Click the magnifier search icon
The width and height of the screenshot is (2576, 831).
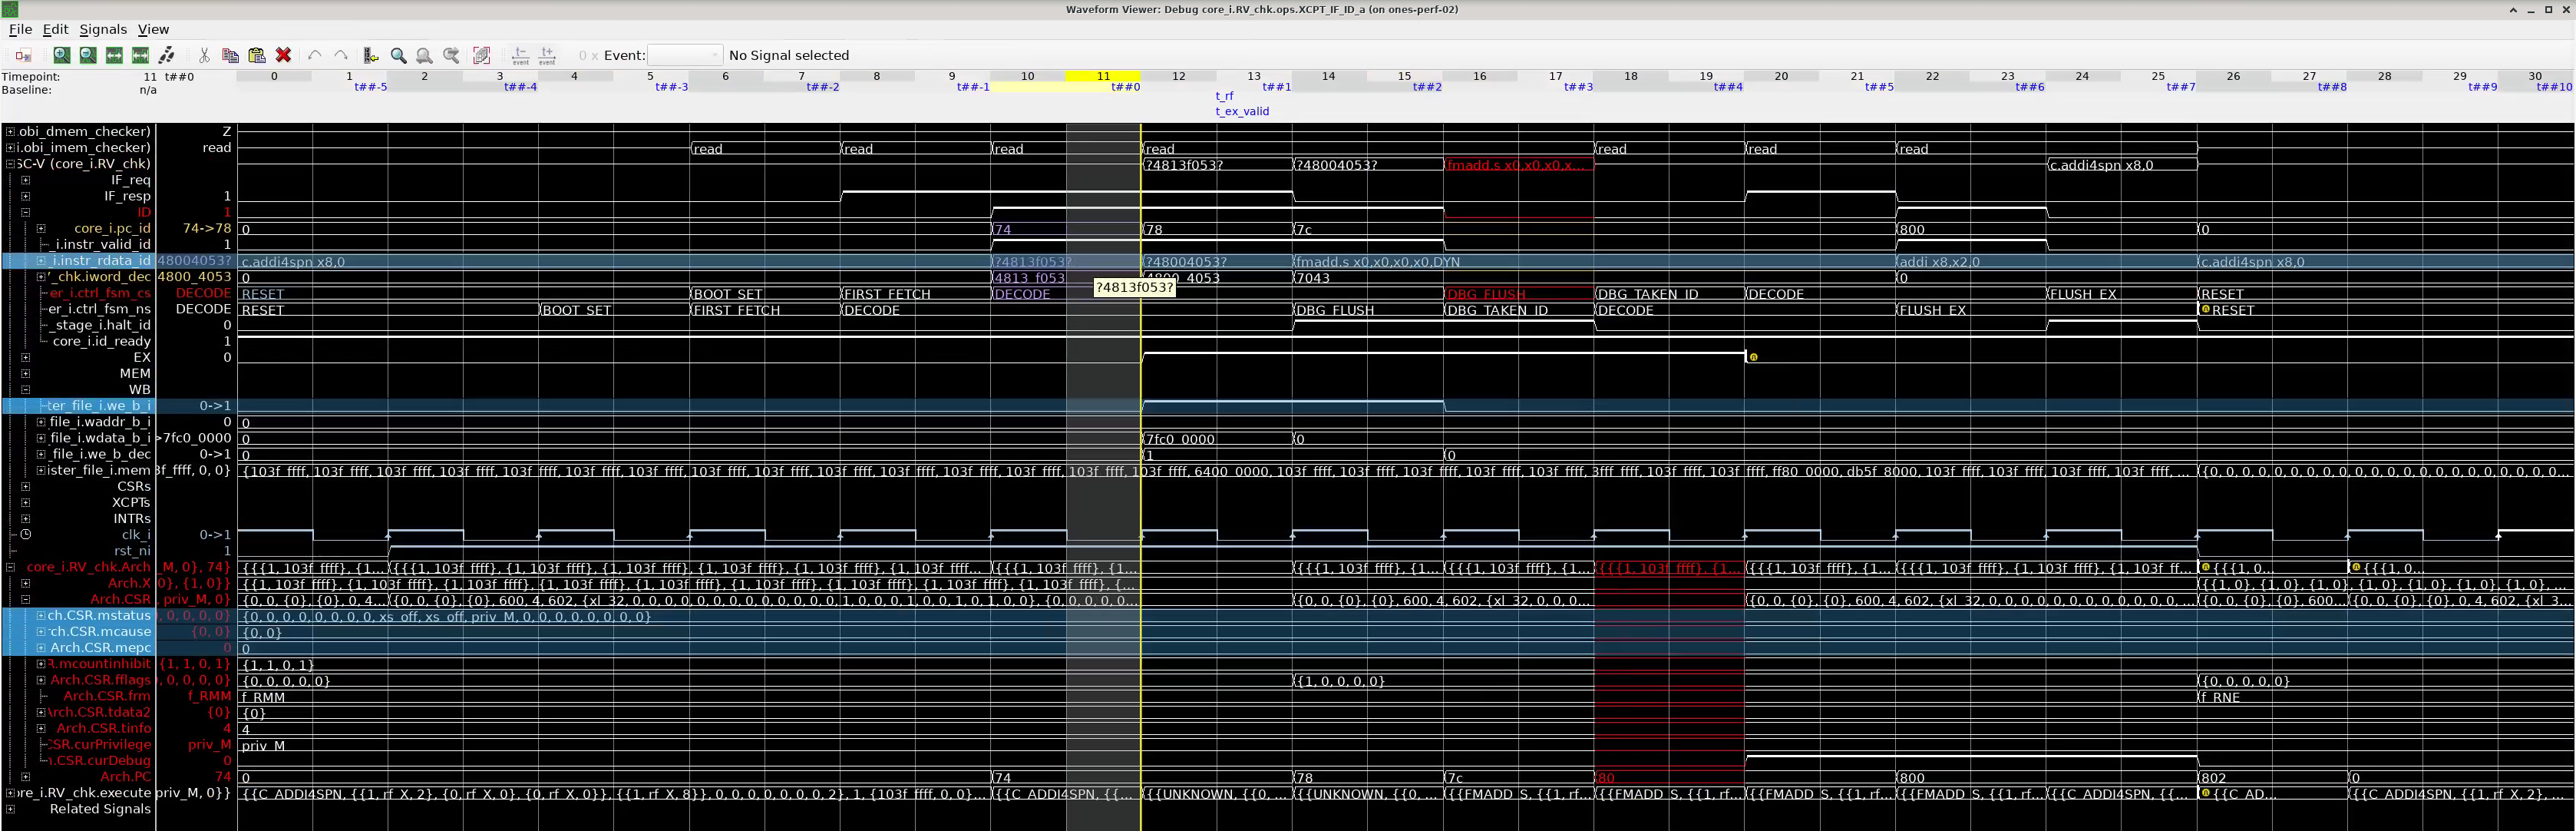398,55
